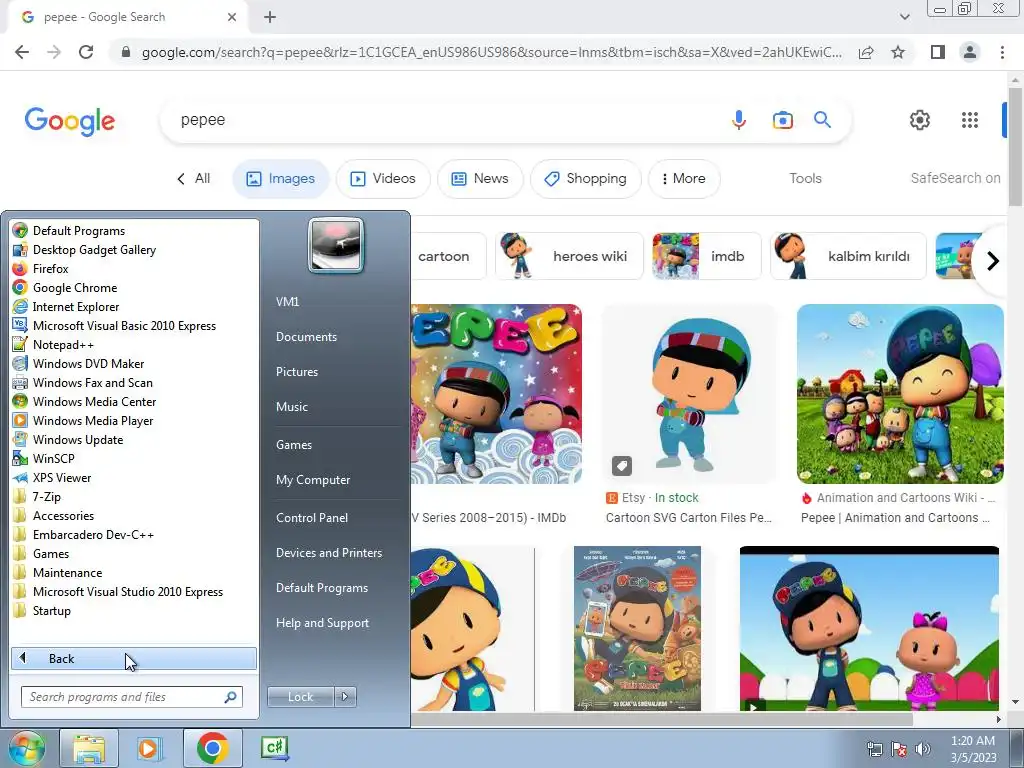Switch to the News tab
1024x768 pixels.
[x=480, y=178]
